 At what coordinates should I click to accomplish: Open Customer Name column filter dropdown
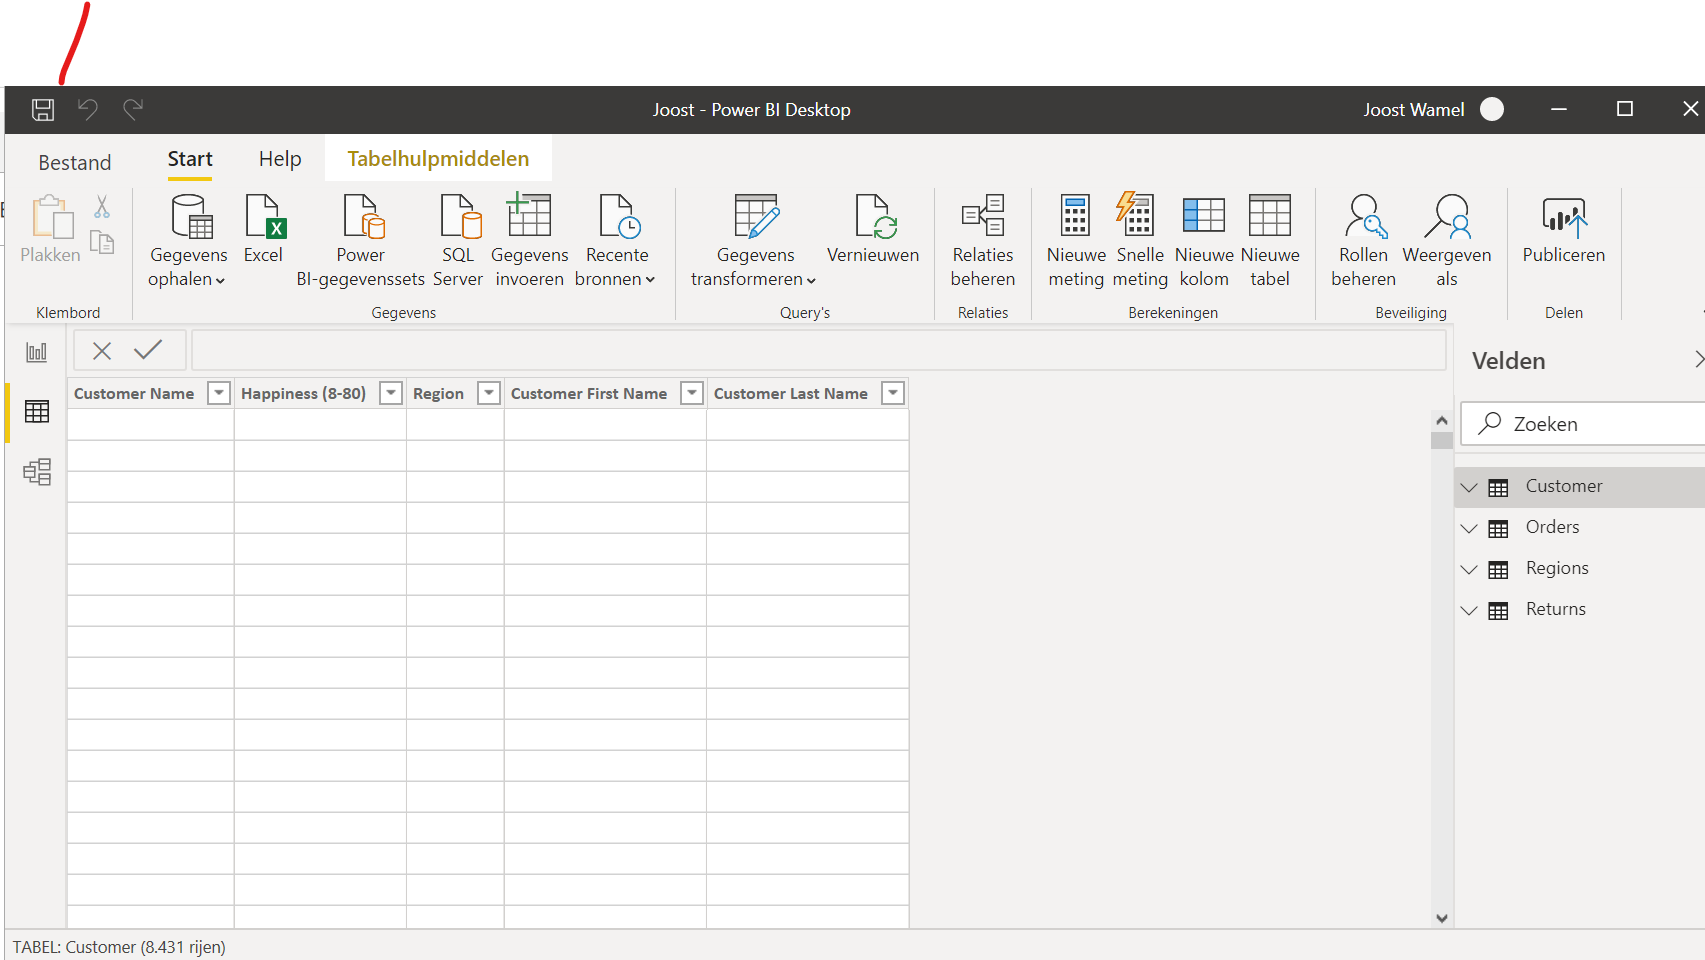[x=219, y=393]
